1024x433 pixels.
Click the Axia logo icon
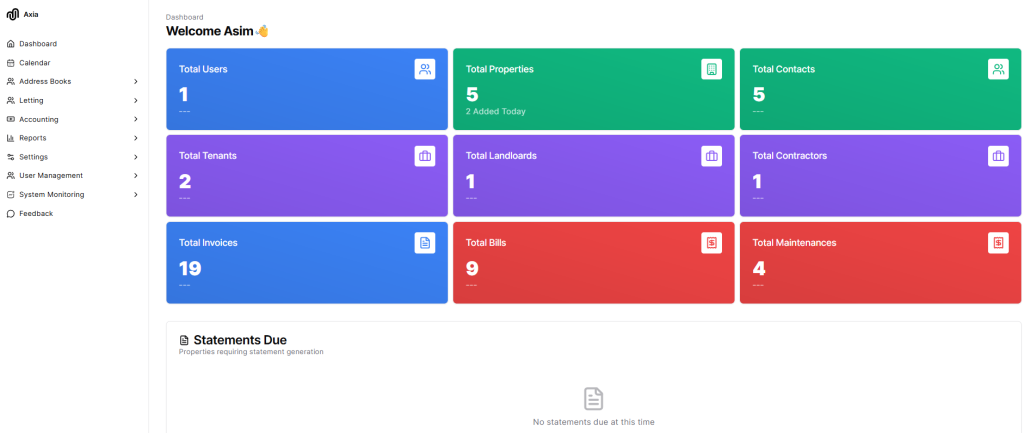12,15
